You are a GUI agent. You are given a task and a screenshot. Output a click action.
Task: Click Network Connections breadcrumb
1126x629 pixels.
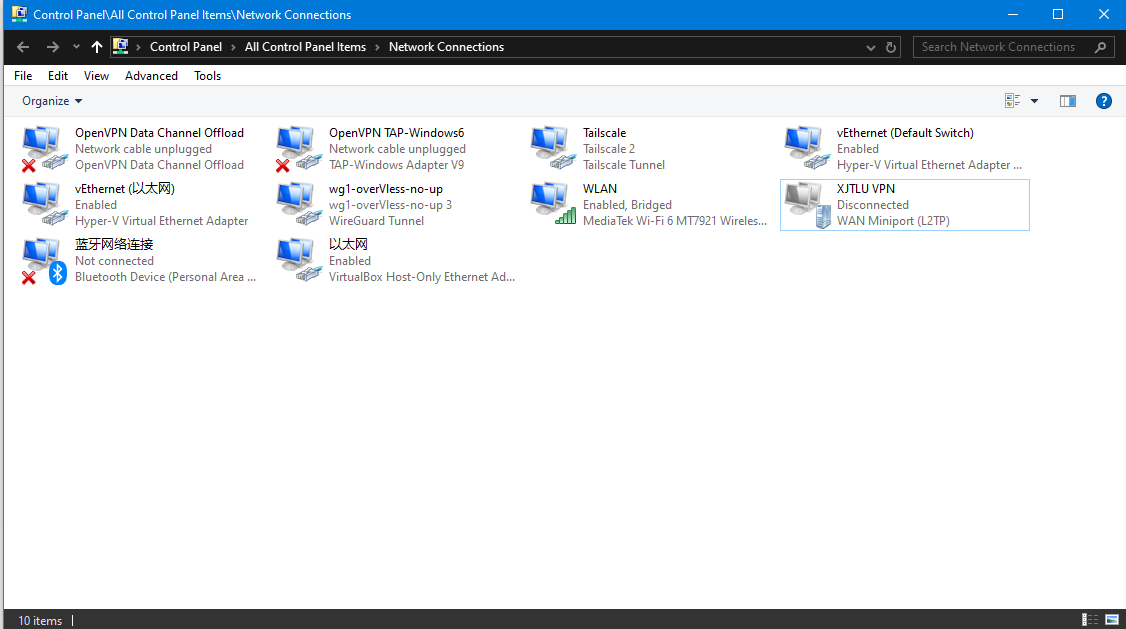pos(447,47)
